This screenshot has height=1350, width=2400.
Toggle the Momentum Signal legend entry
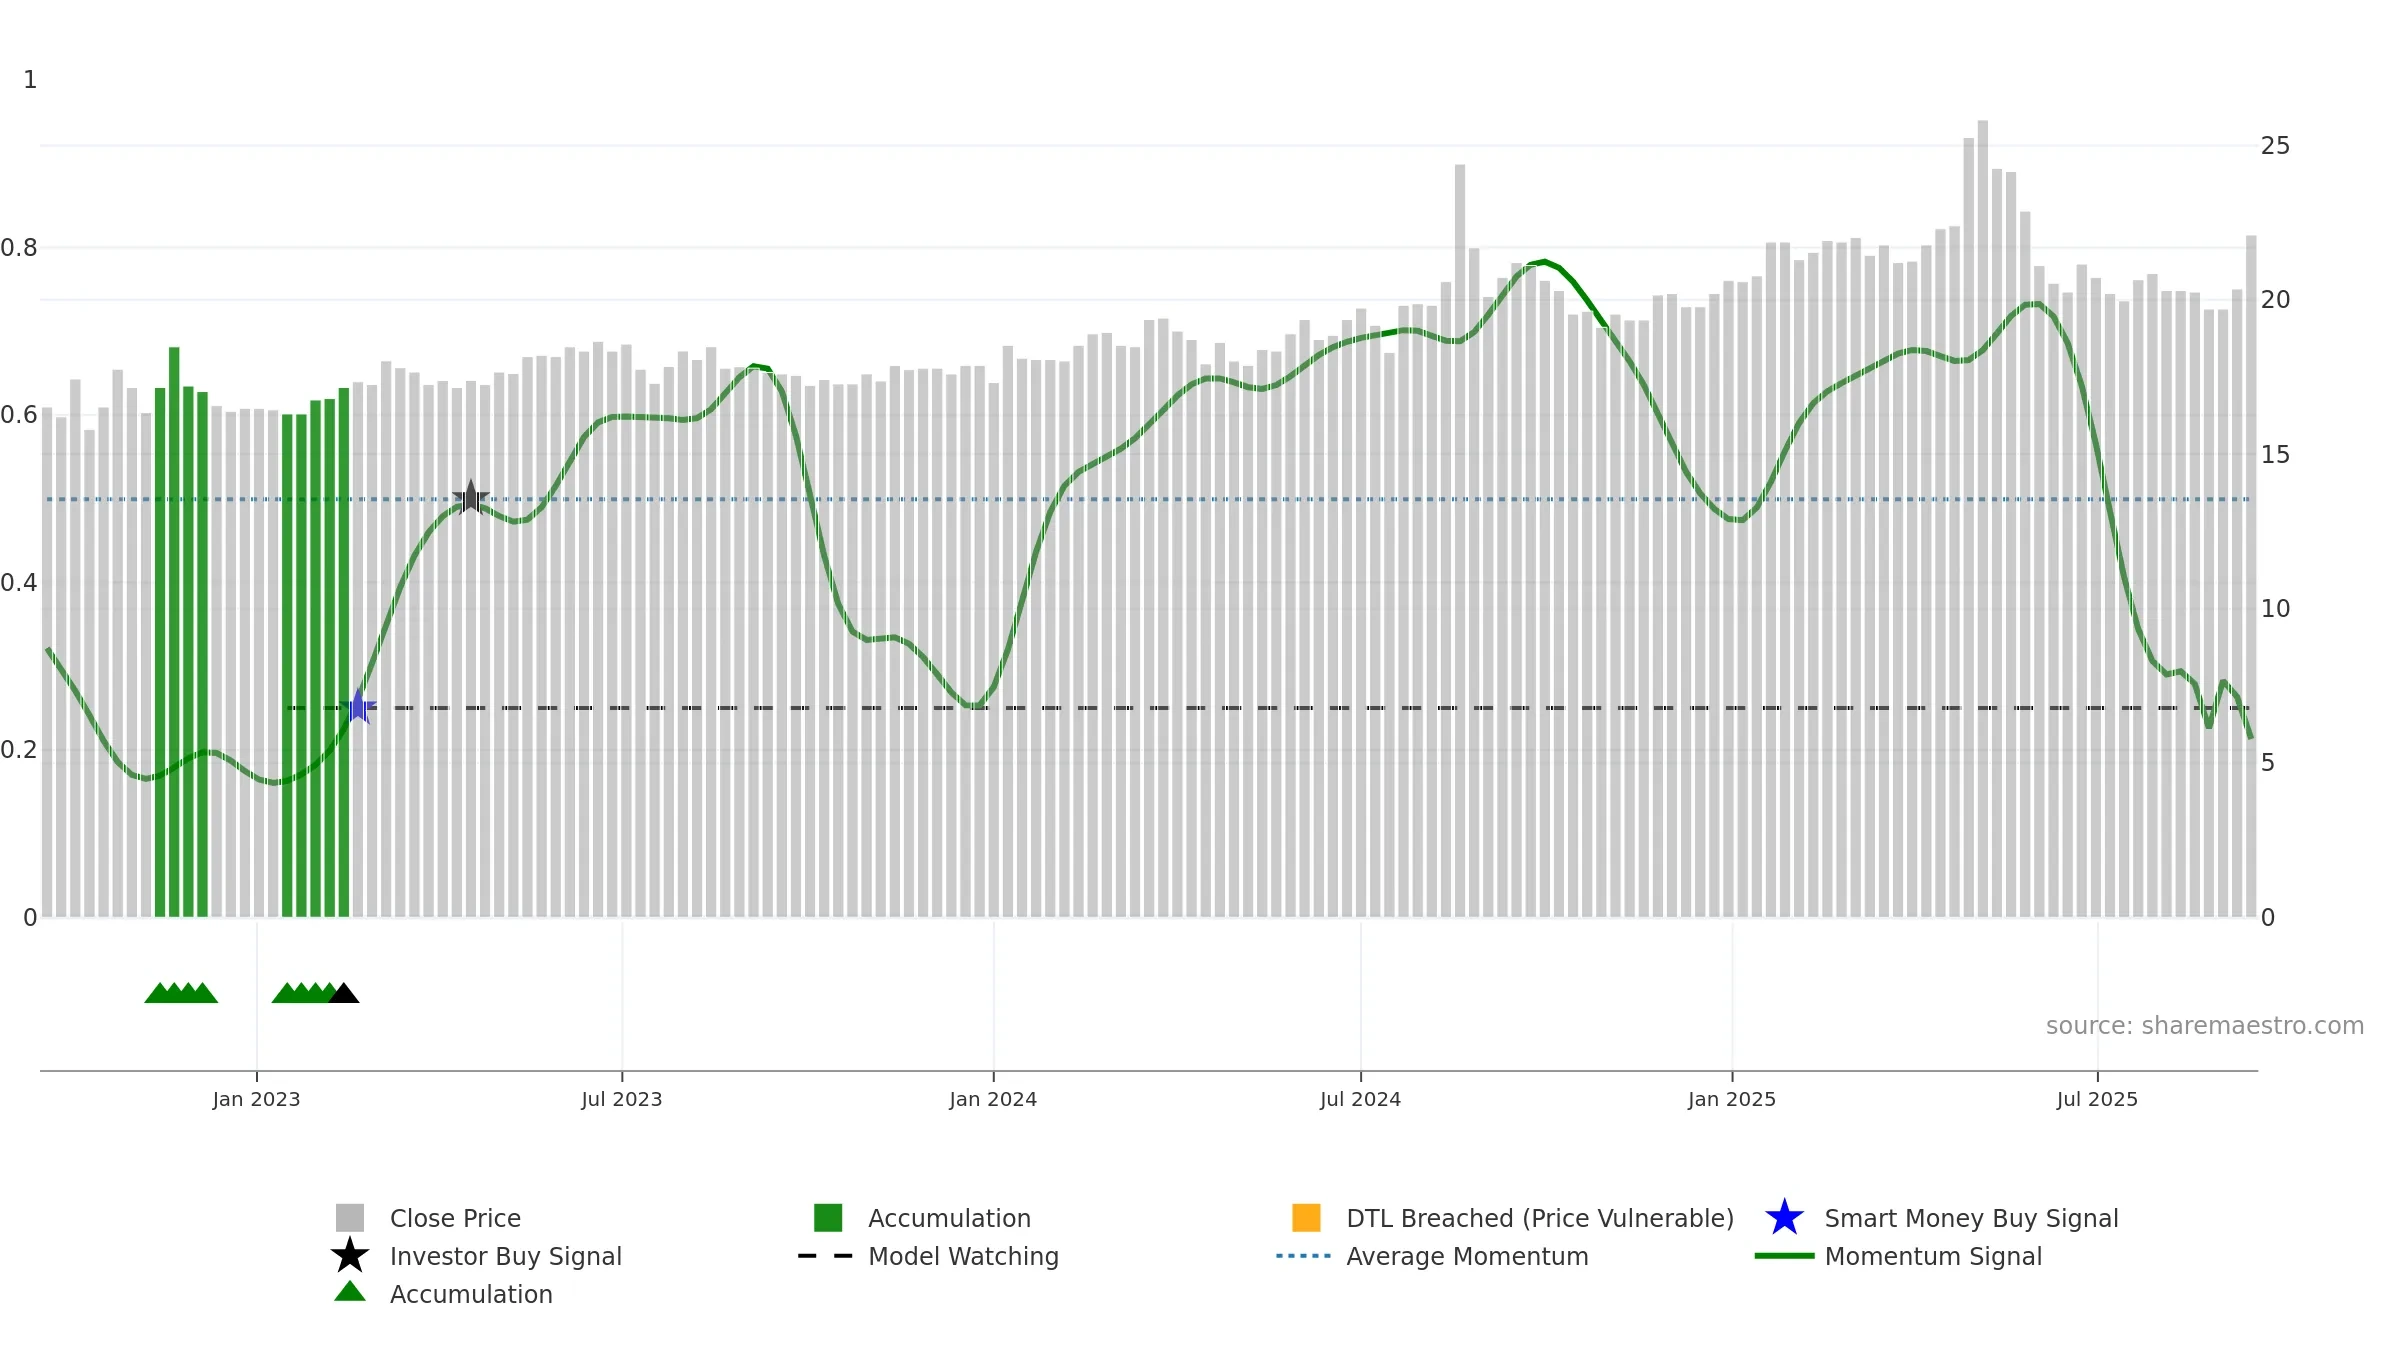coord(1898,1256)
